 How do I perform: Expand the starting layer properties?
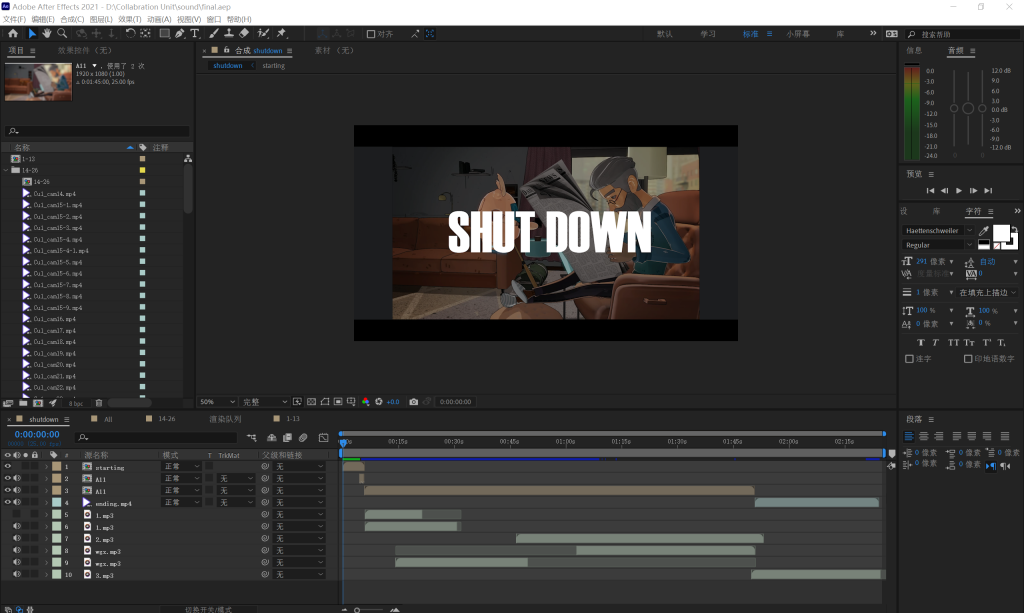(45, 467)
